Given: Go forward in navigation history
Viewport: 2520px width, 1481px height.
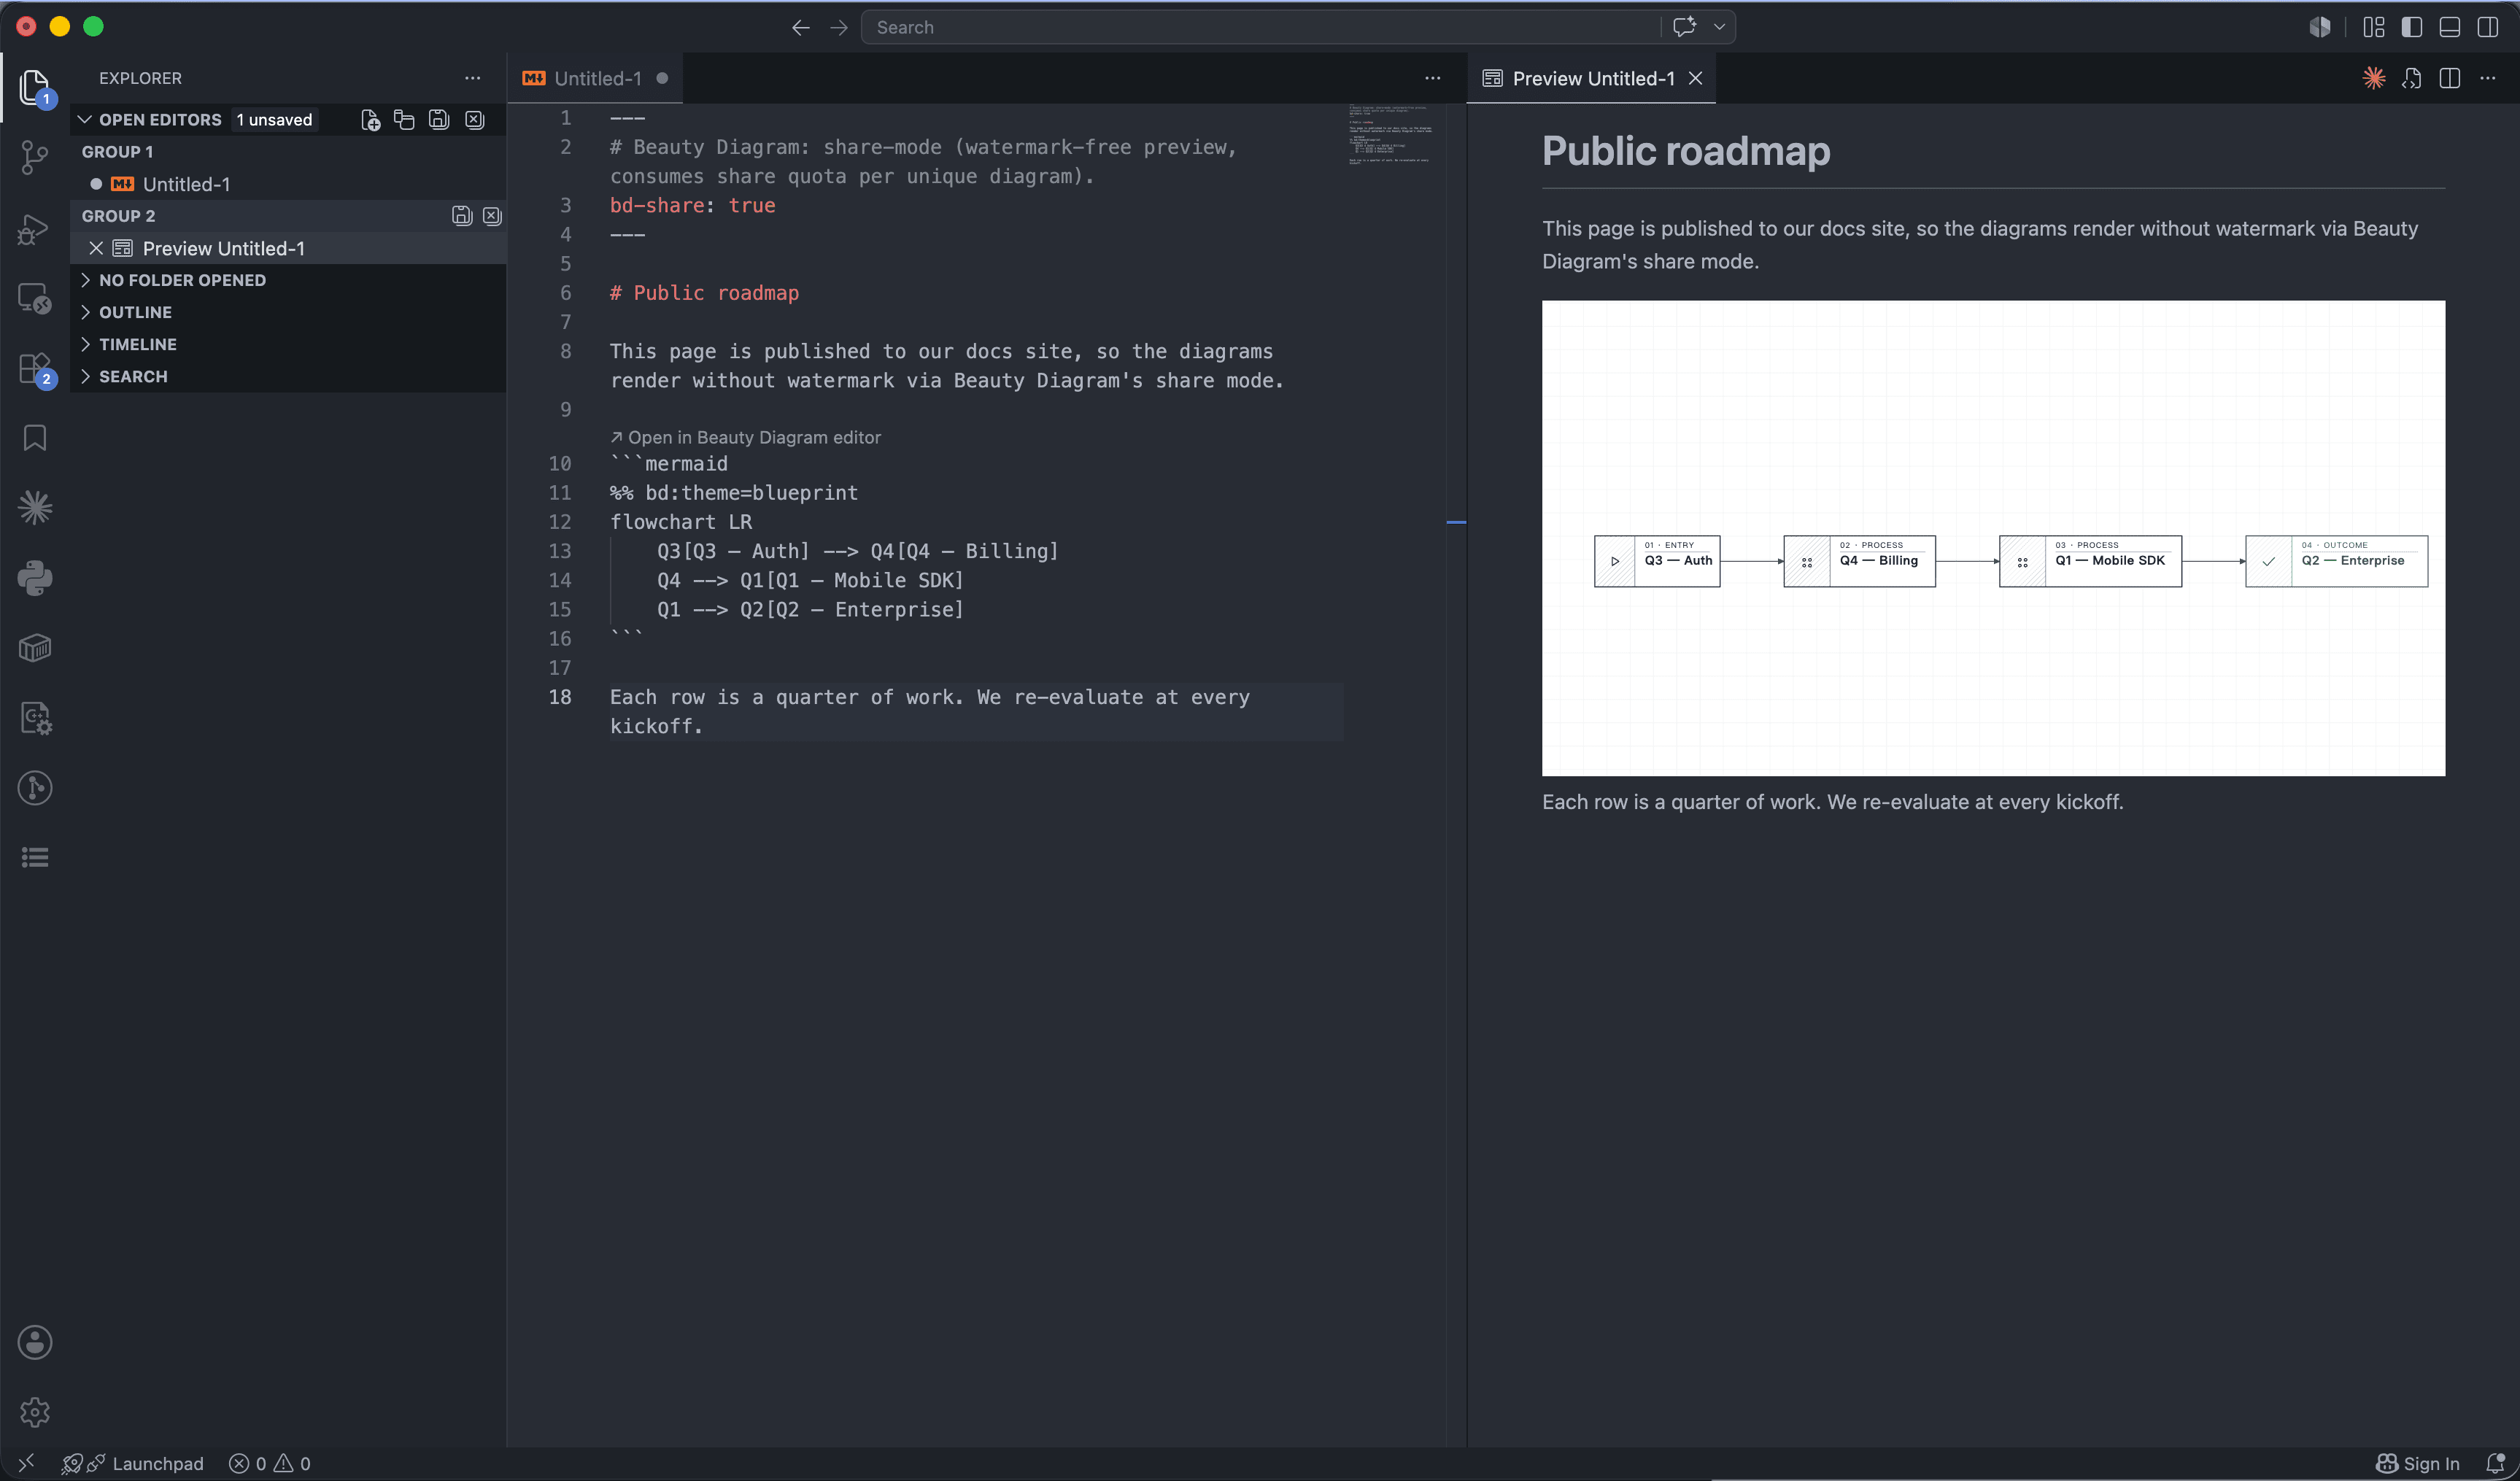Looking at the screenshot, I should [x=838, y=27].
